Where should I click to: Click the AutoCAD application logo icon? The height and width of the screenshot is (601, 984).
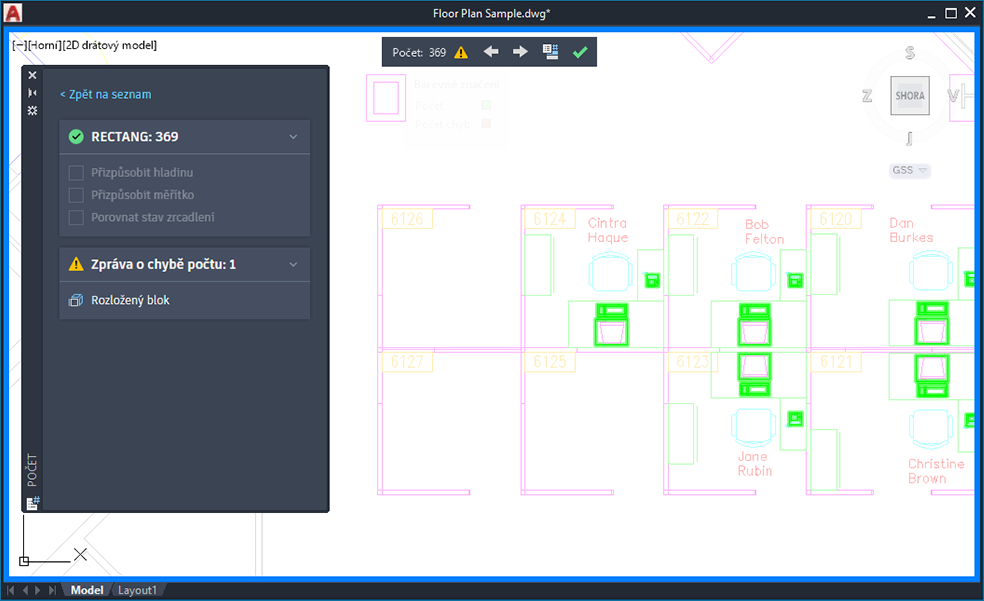tap(13, 13)
